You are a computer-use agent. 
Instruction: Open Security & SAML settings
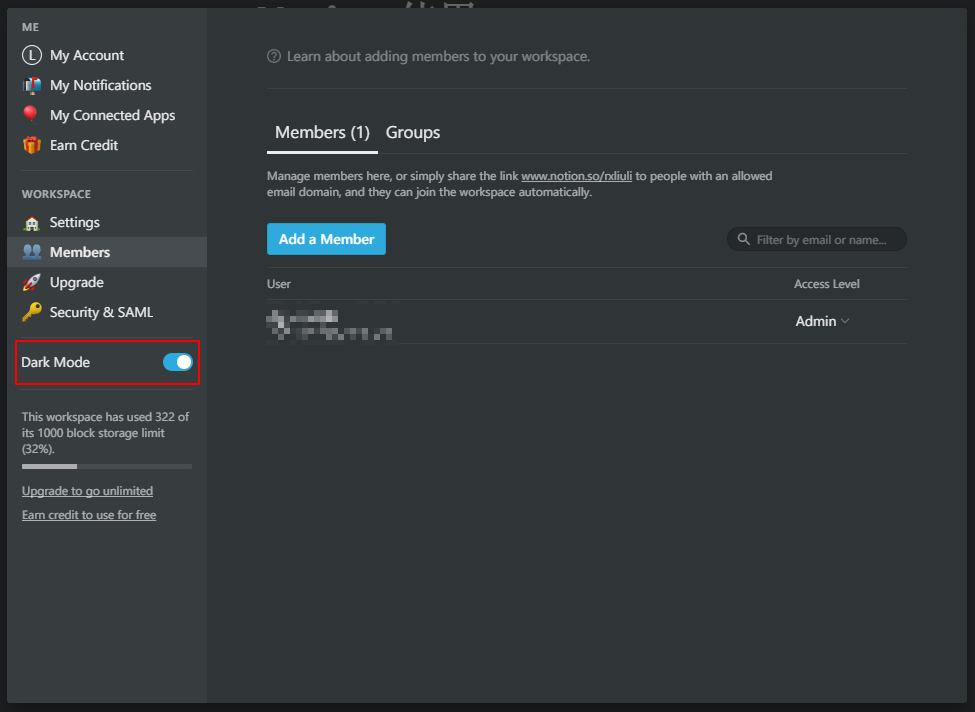tap(107, 312)
